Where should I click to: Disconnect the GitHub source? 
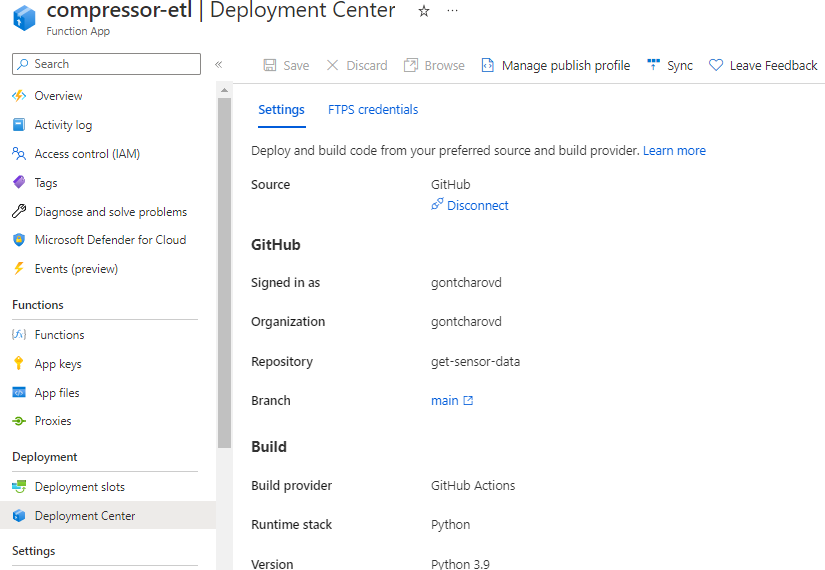[x=478, y=205]
